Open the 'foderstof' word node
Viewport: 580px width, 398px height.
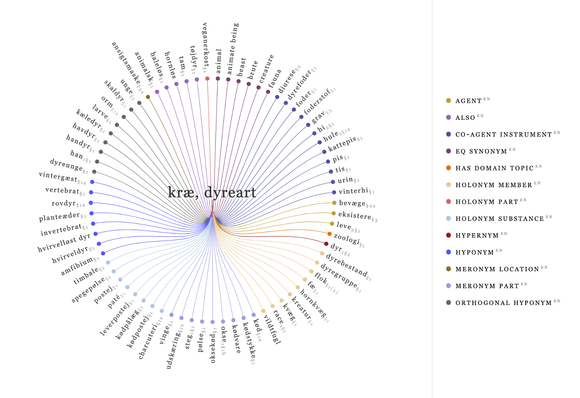click(320, 101)
